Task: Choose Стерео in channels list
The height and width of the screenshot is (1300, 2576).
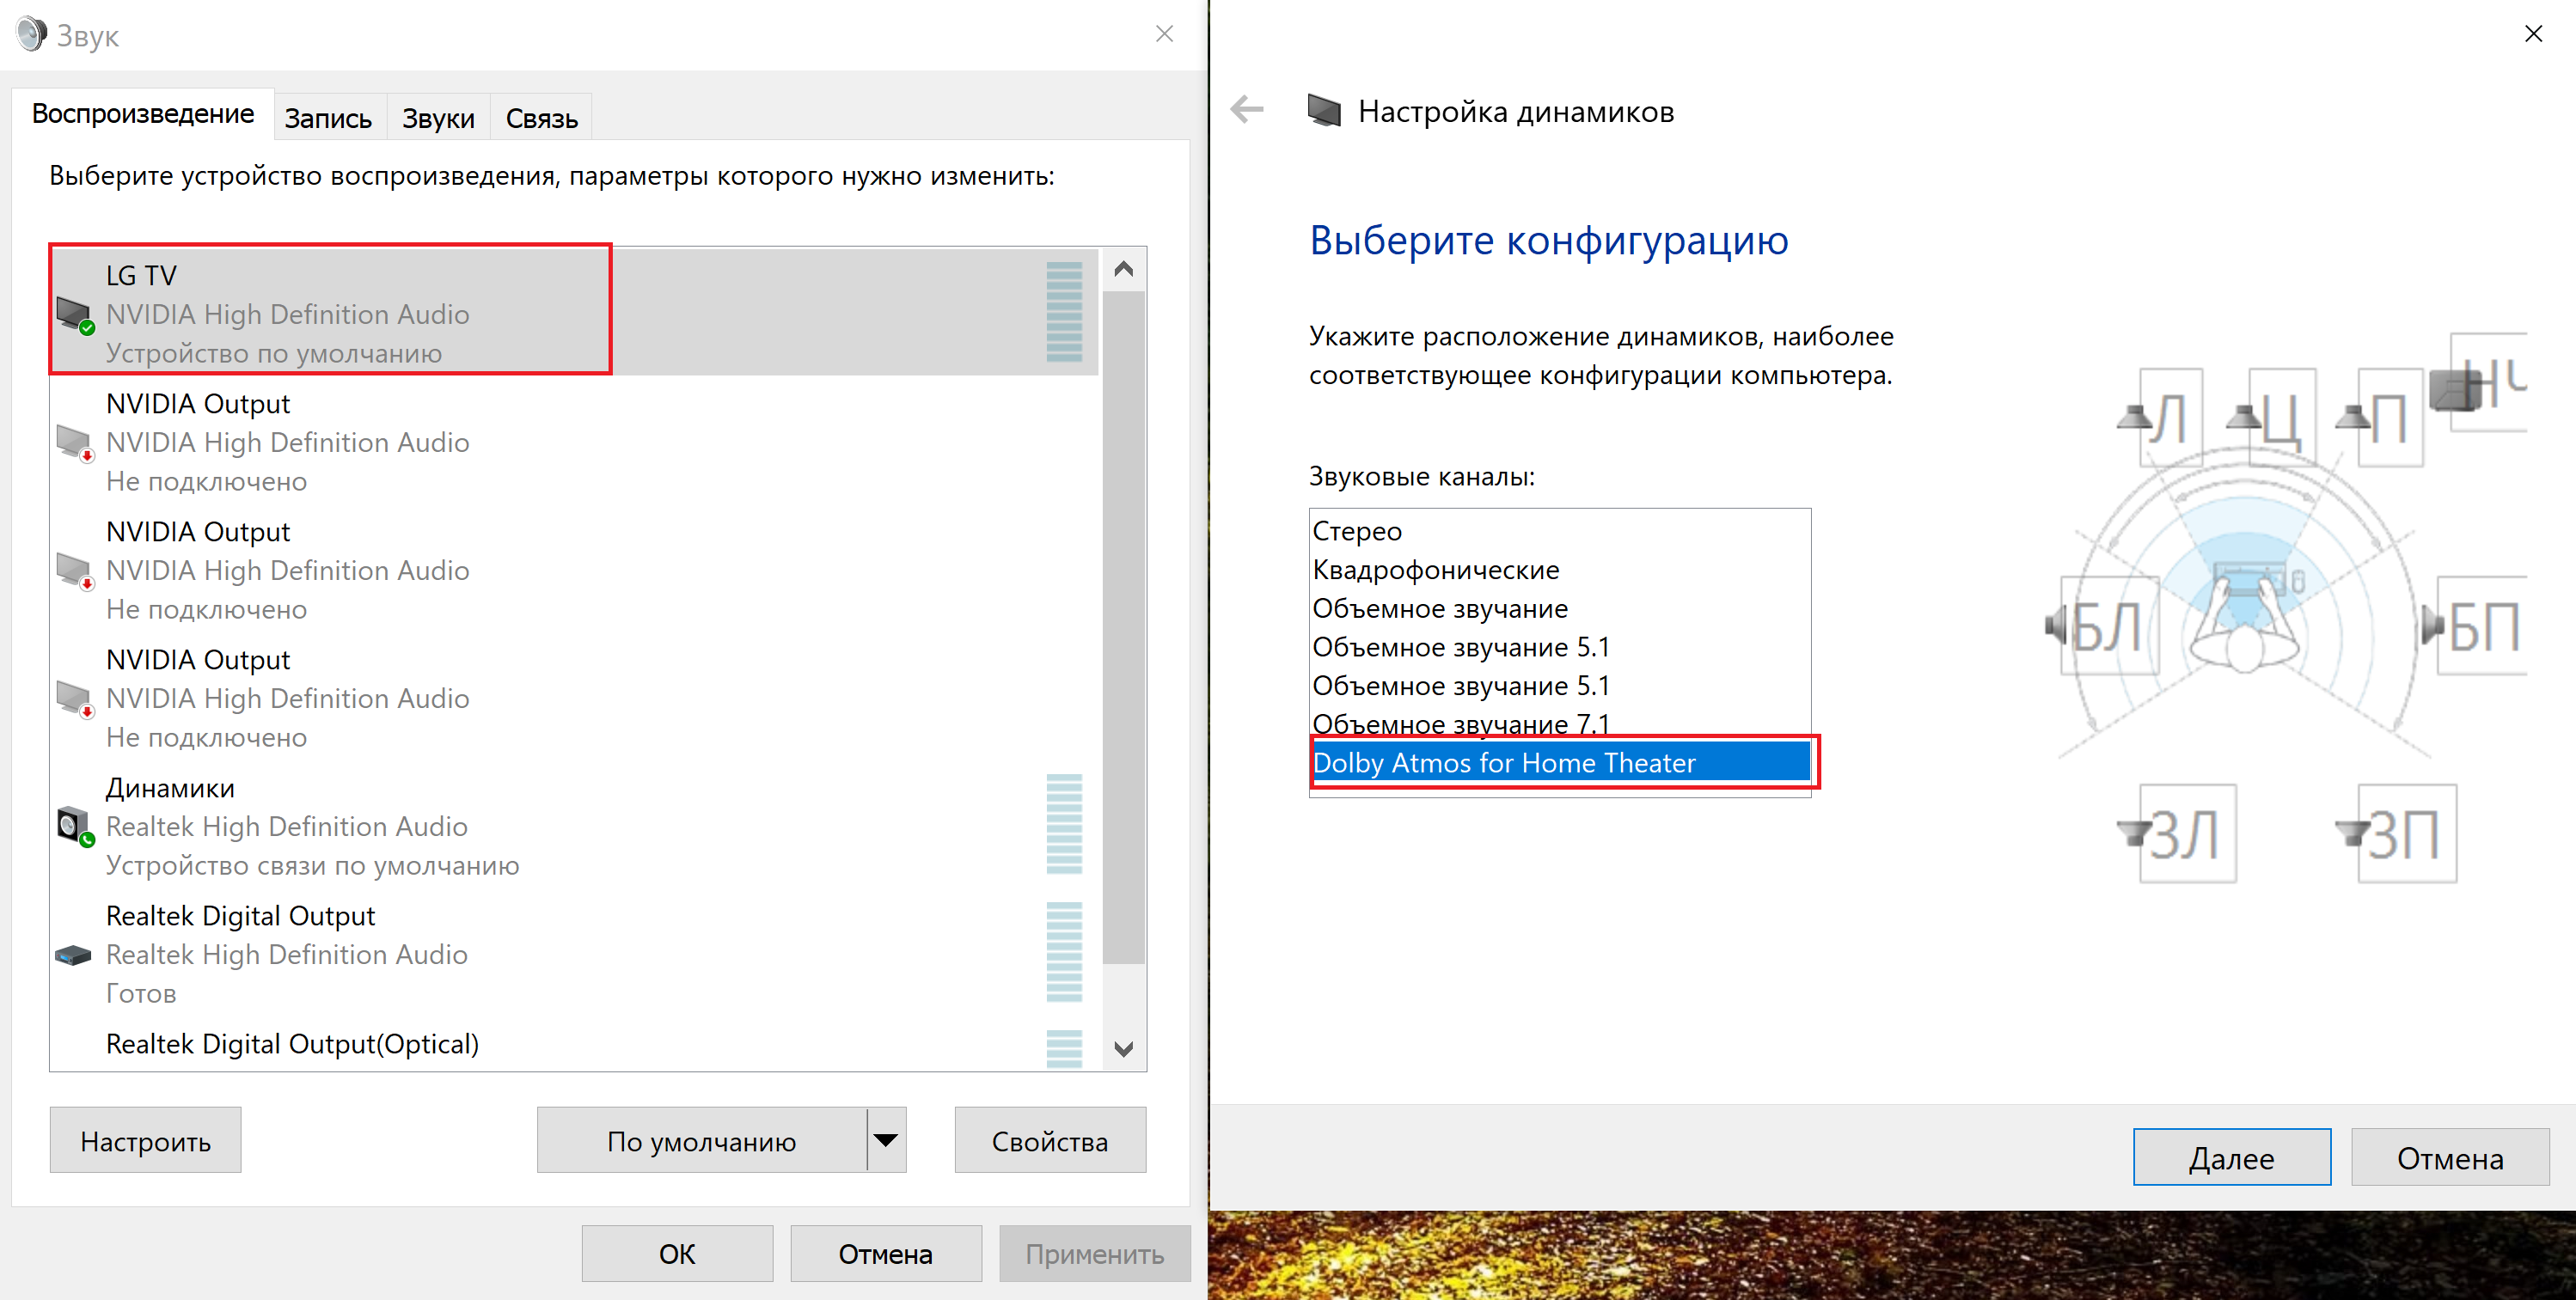Action: [1357, 531]
